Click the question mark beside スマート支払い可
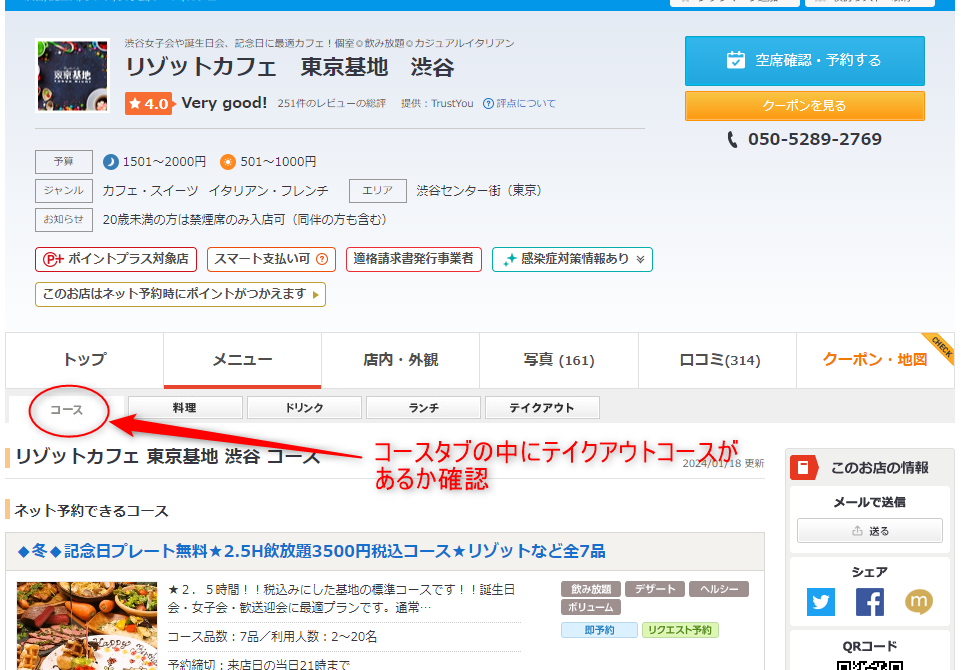 click(322, 259)
